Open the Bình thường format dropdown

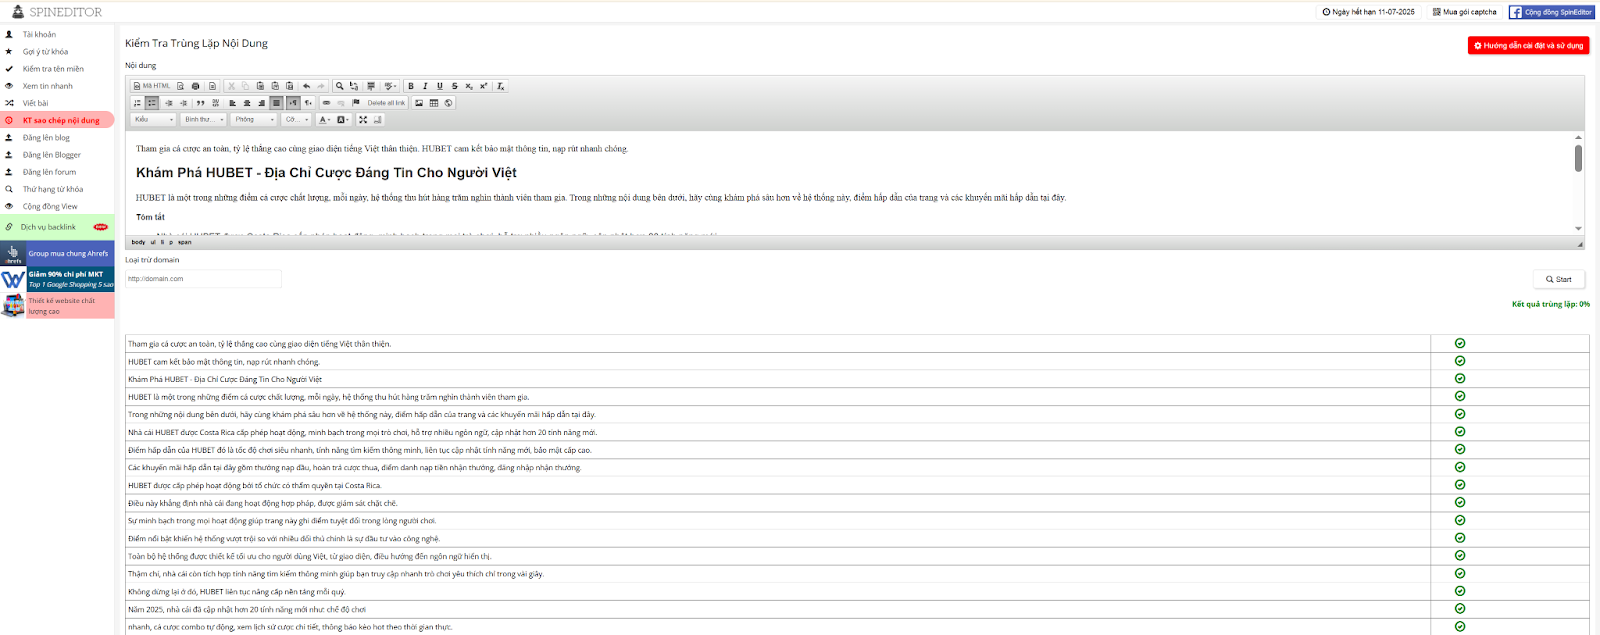(204, 119)
